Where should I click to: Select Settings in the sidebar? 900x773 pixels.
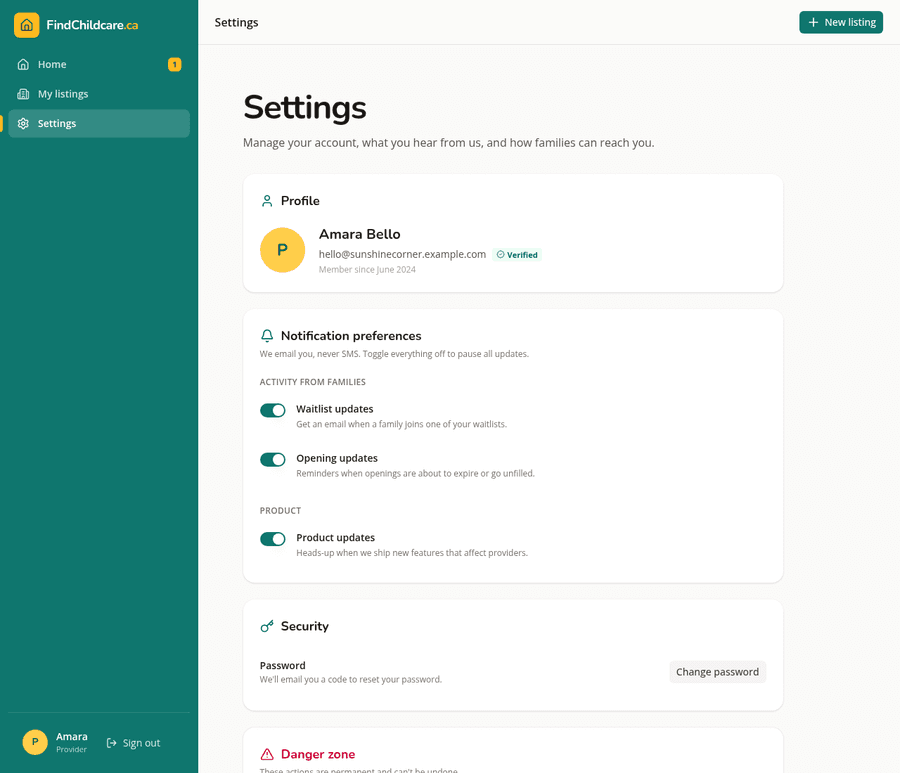pyautogui.click(x=99, y=123)
